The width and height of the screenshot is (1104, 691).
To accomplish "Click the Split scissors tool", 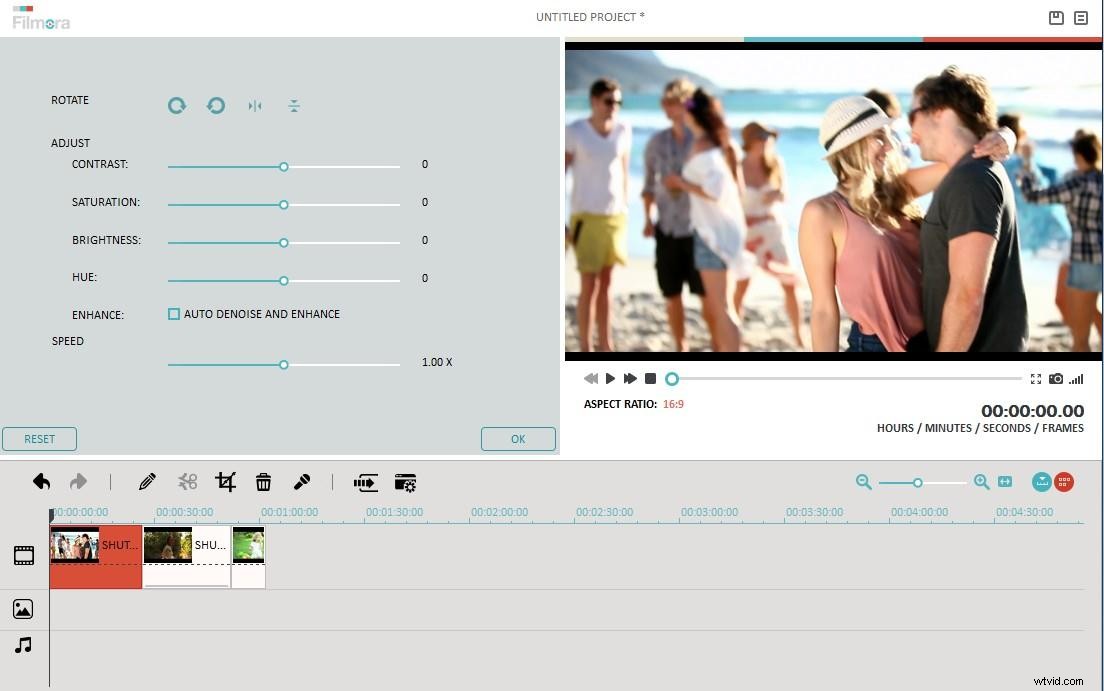I will 188,482.
